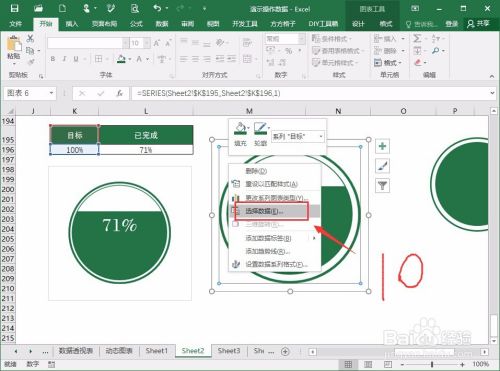500x371 pixels.
Task: Click the Print Preview magnifier icon
Action: coord(135,8)
